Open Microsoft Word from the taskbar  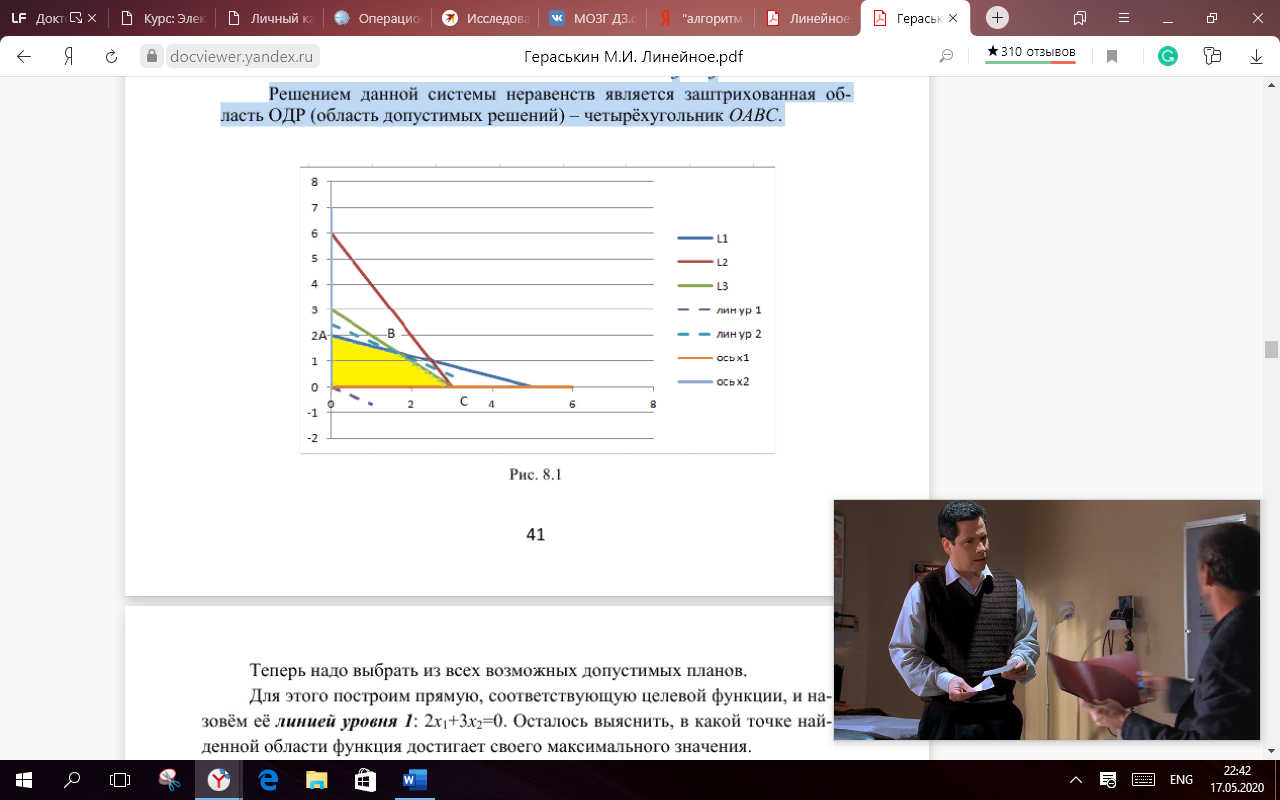coord(414,779)
